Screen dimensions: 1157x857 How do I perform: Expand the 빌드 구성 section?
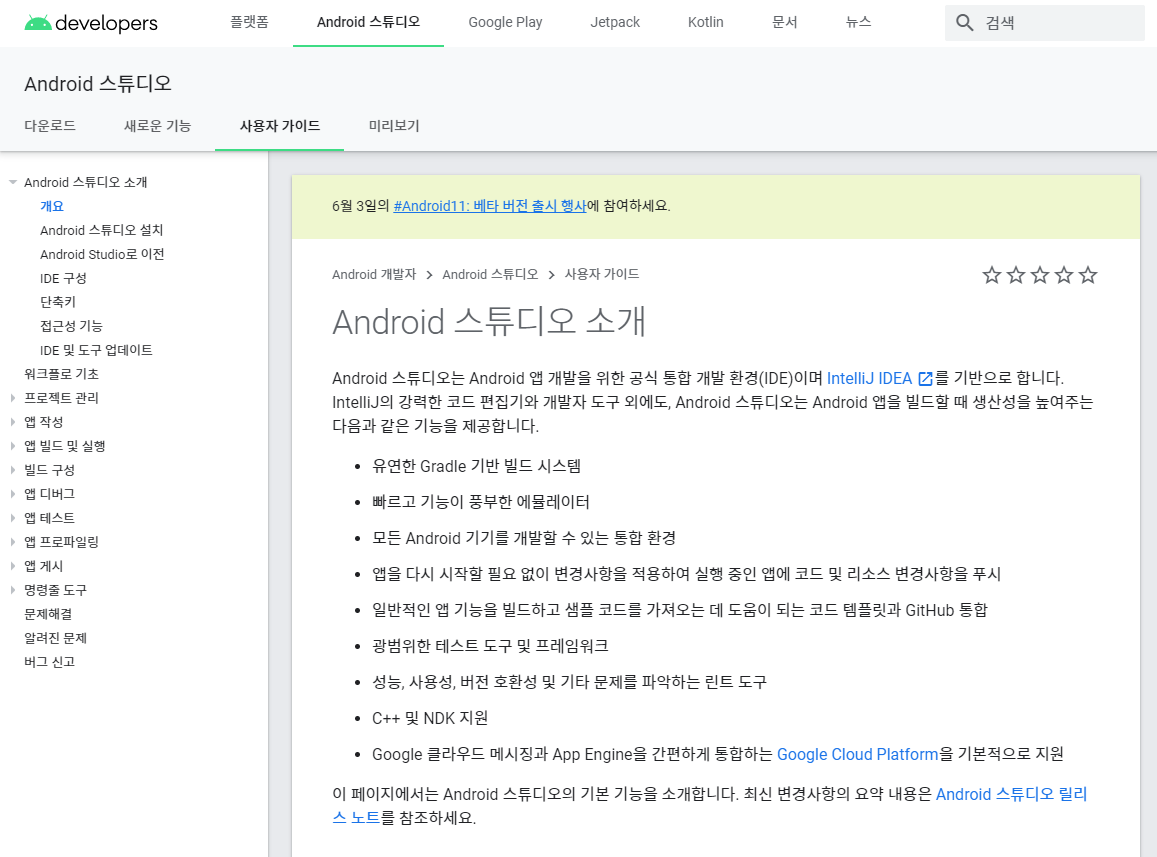(x=13, y=470)
